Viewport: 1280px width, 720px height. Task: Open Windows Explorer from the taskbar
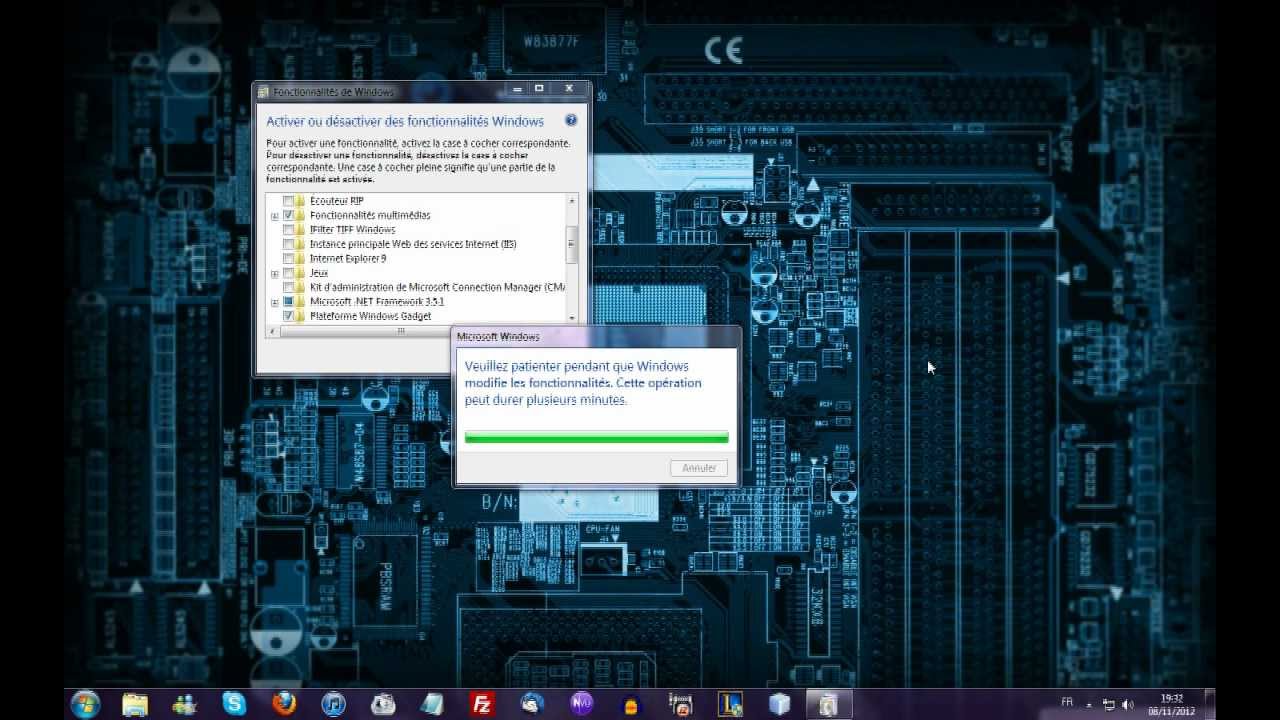(x=135, y=704)
